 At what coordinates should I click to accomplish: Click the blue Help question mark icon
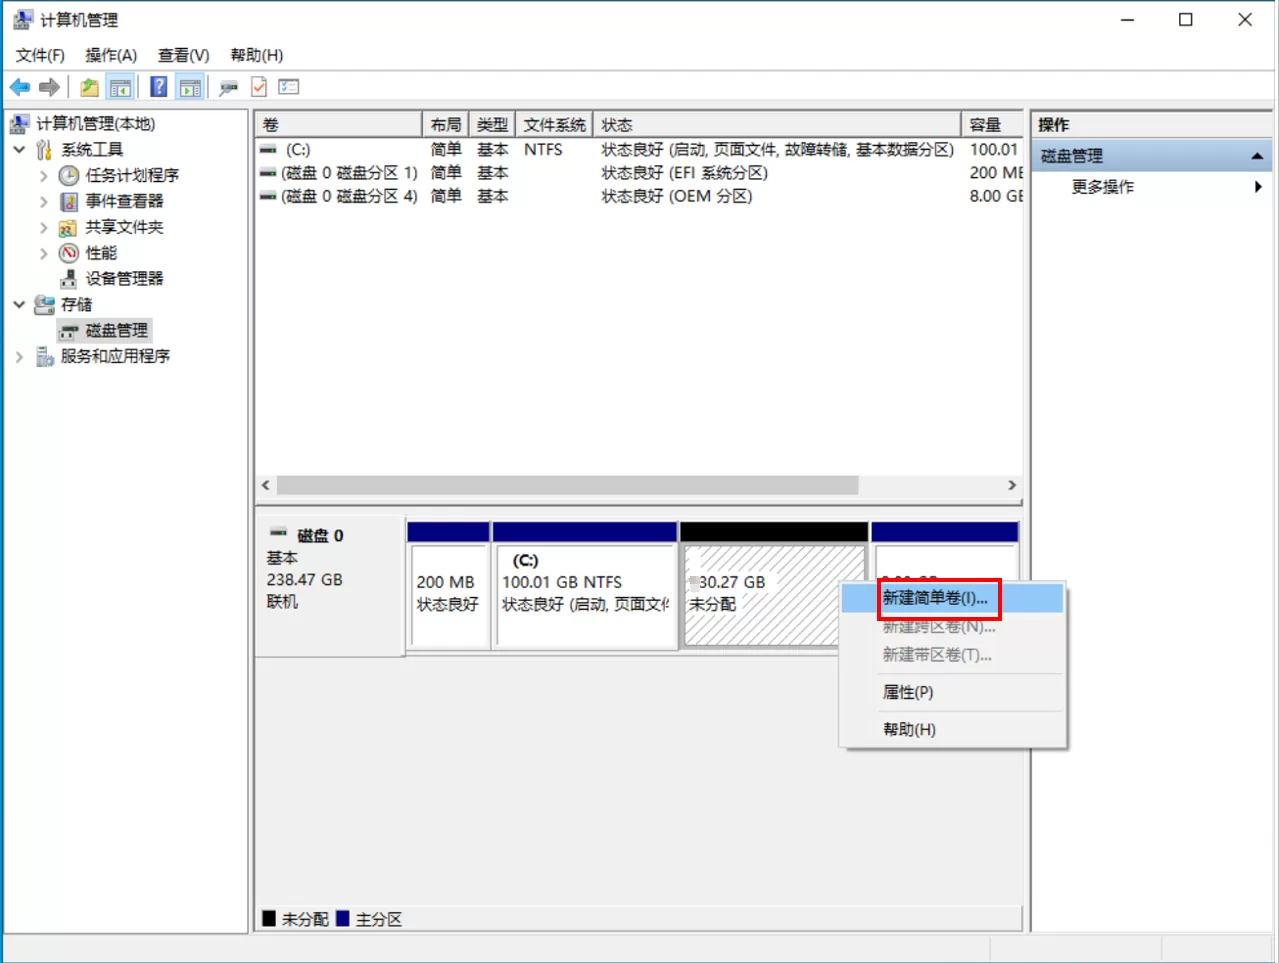coord(158,88)
